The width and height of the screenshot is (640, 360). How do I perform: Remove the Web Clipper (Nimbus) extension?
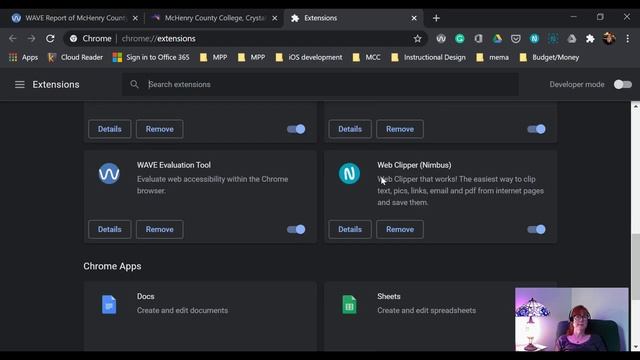tap(400, 229)
